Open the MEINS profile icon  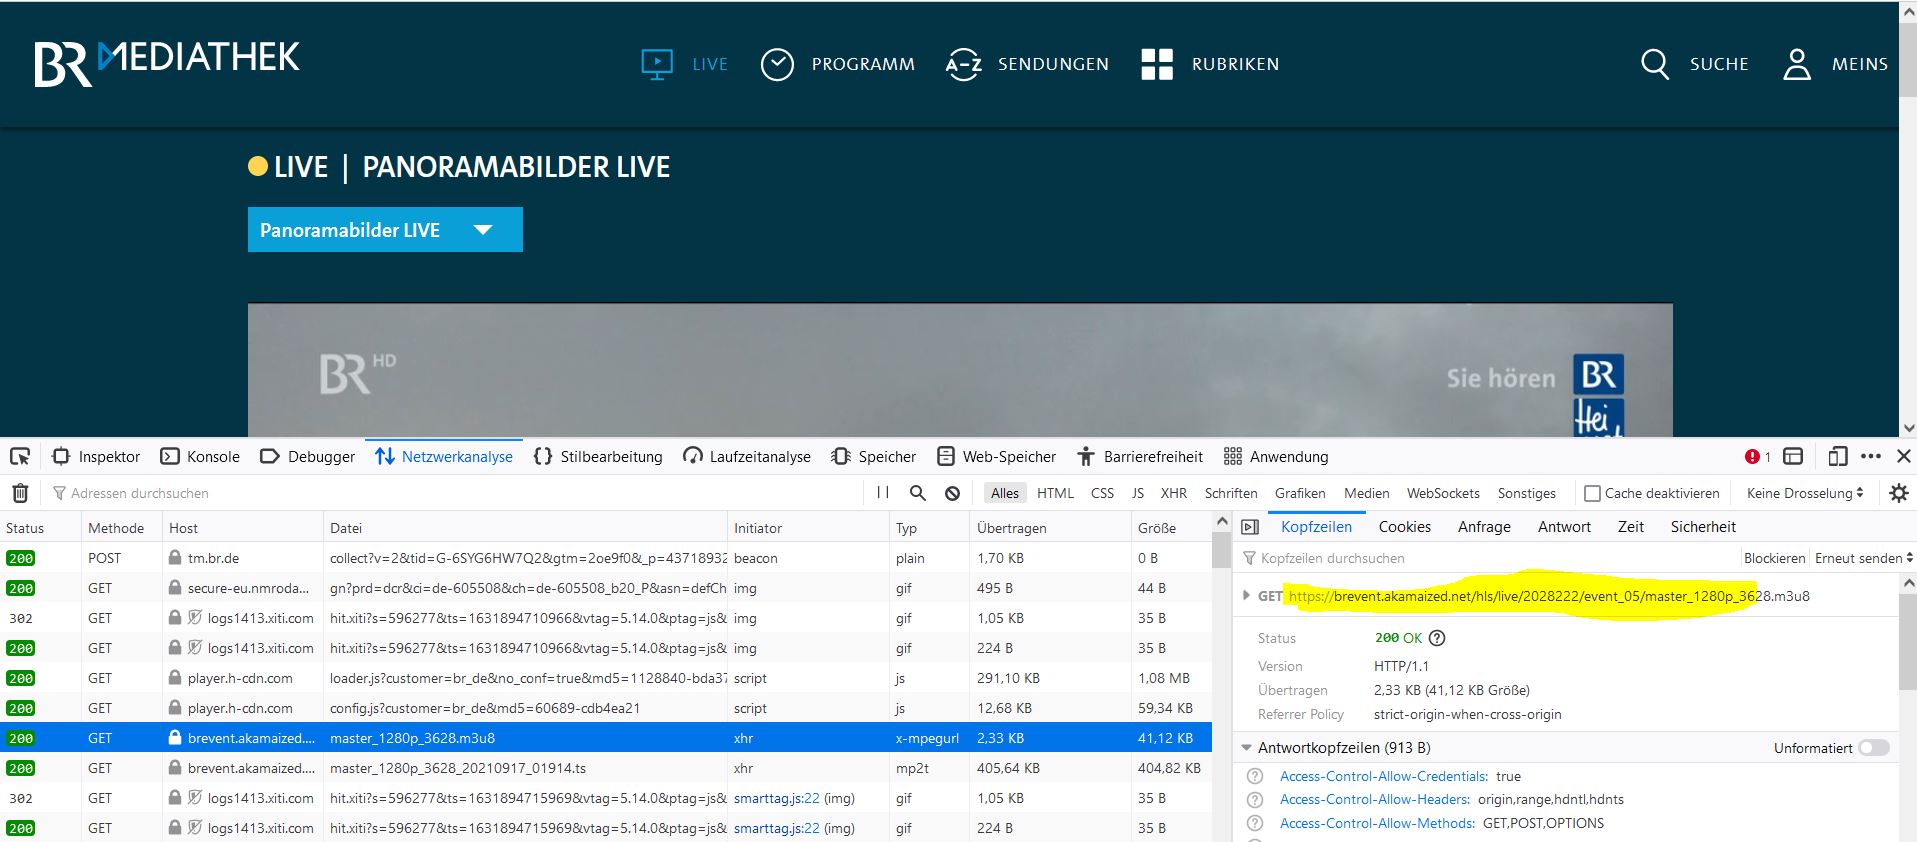coord(1797,64)
